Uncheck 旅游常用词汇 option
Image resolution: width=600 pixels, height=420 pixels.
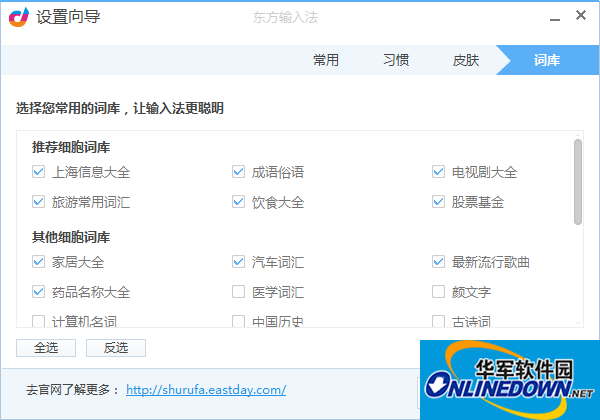point(38,202)
